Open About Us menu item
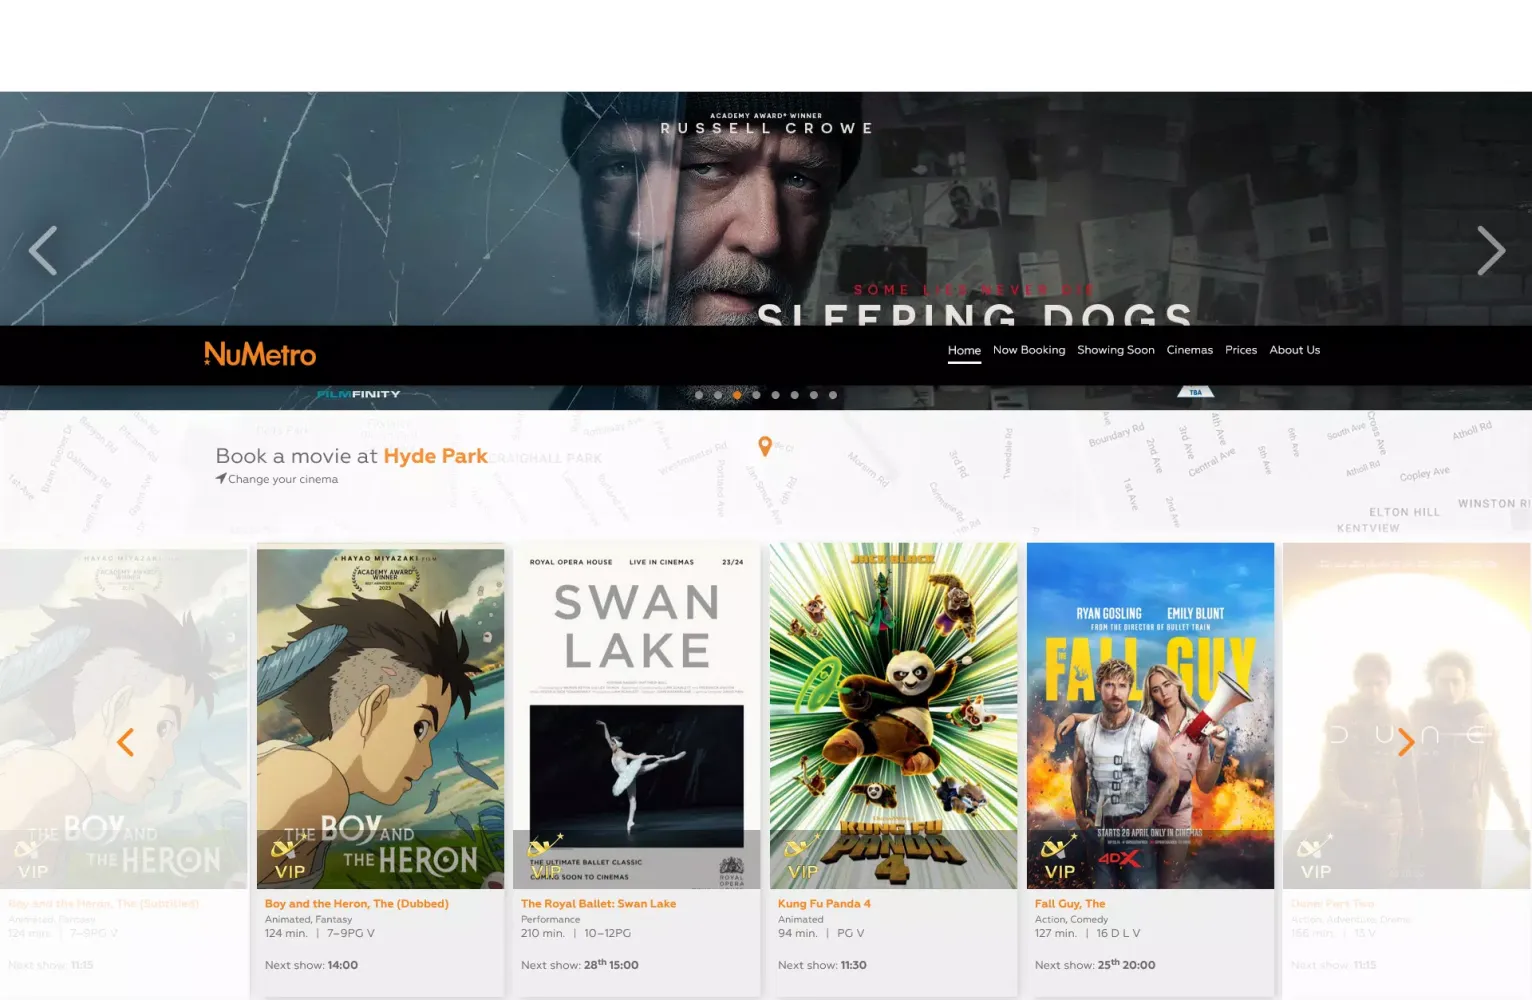Image resolution: width=1532 pixels, height=1000 pixels. click(1295, 350)
